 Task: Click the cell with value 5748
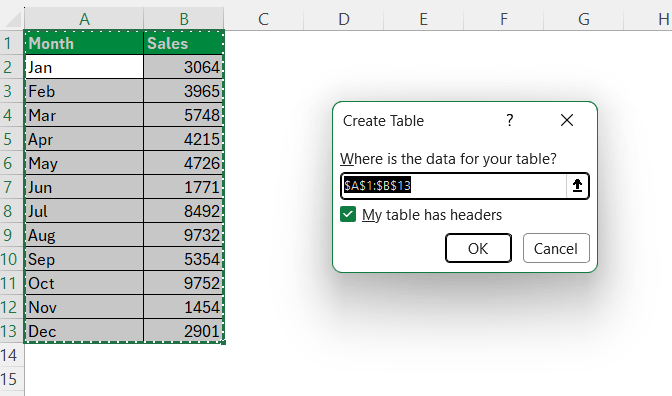click(x=184, y=115)
